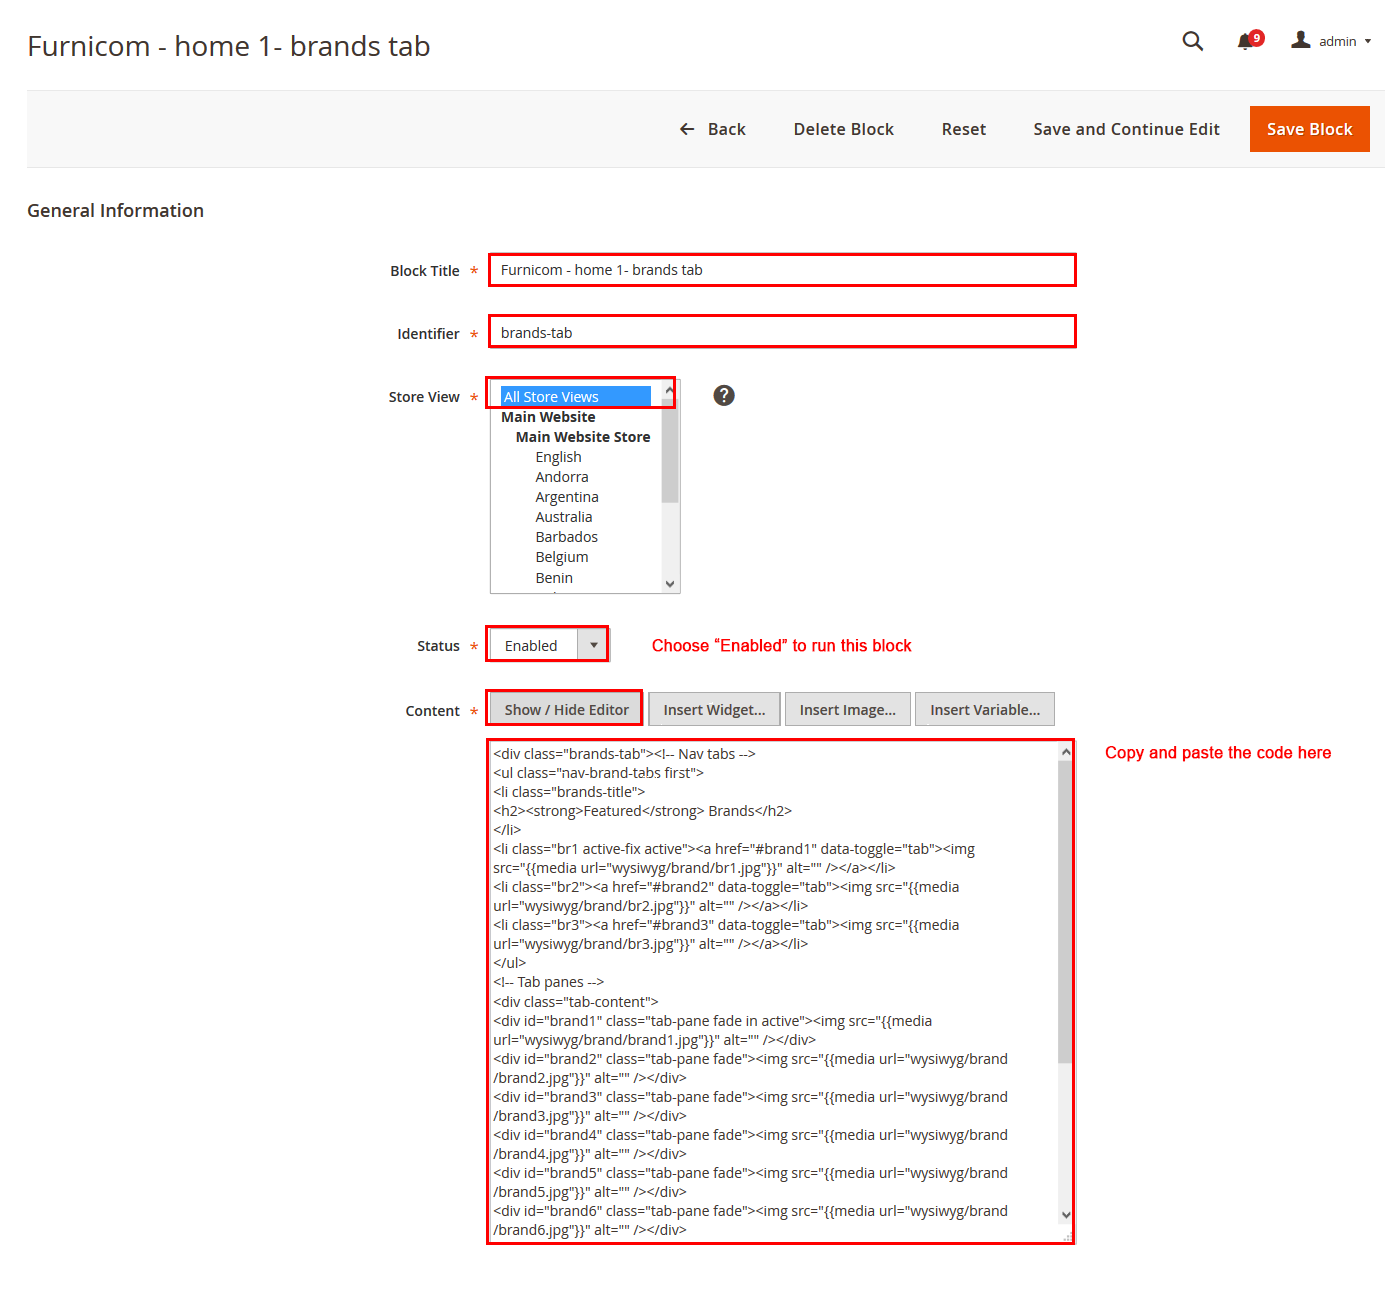
Task: Select Australia store view
Action: pos(564,517)
